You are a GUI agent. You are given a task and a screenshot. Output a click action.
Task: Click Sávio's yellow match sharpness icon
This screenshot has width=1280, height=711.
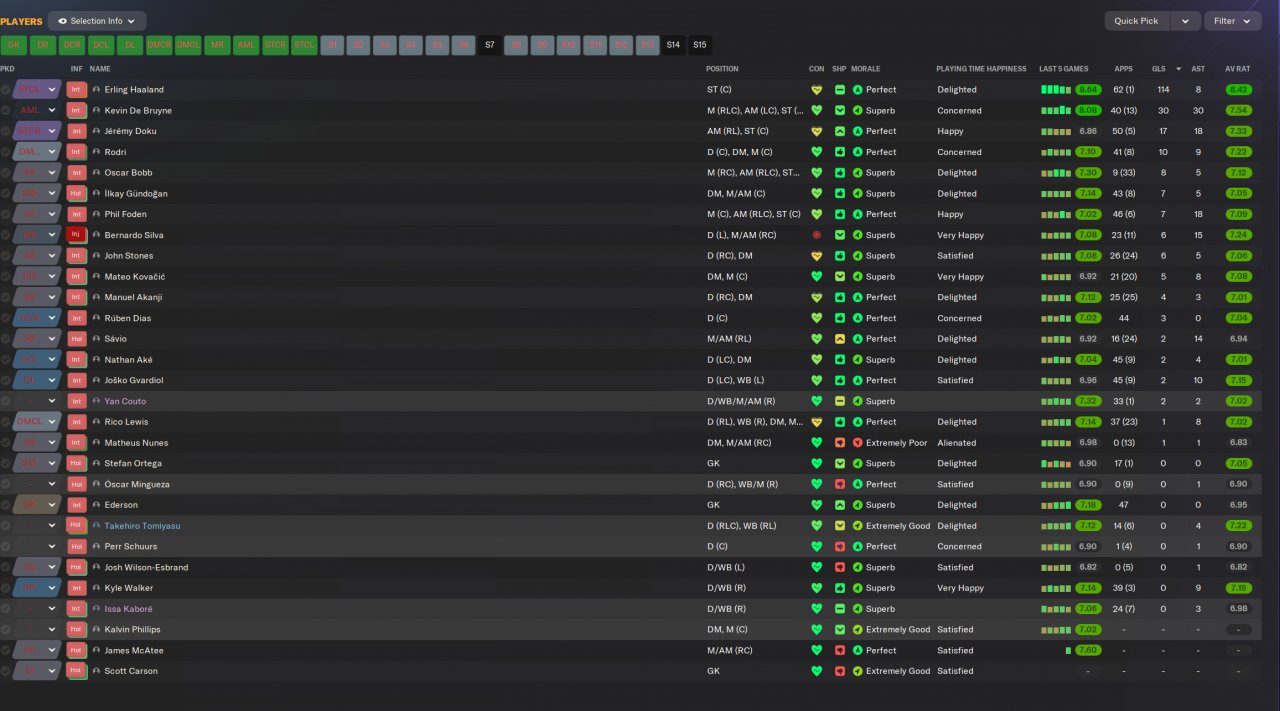[840, 339]
